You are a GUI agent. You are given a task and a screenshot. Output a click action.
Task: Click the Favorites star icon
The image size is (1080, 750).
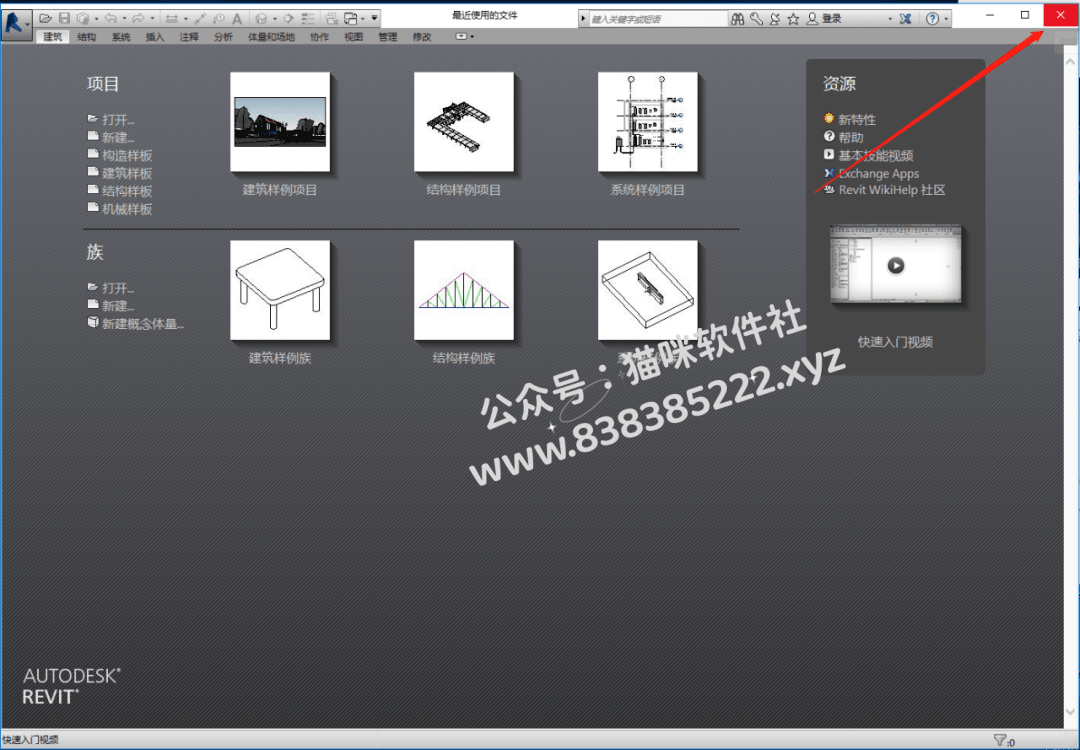click(x=793, y=19)
